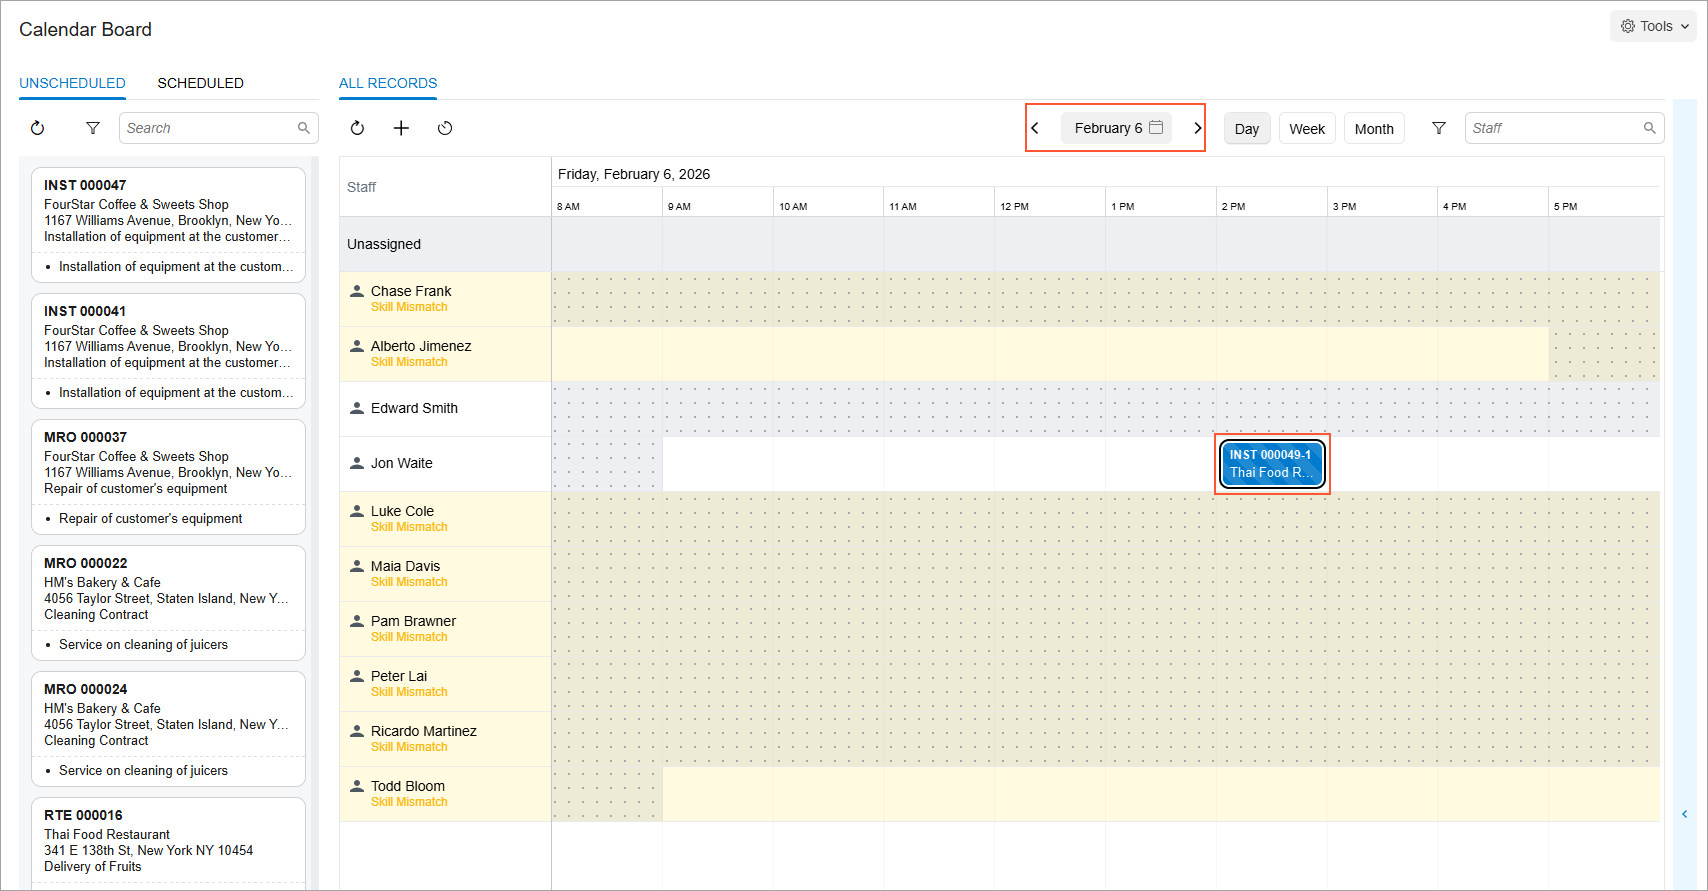Refresh the unscheduled list
1708x891 pixels.
click(38, 128)
